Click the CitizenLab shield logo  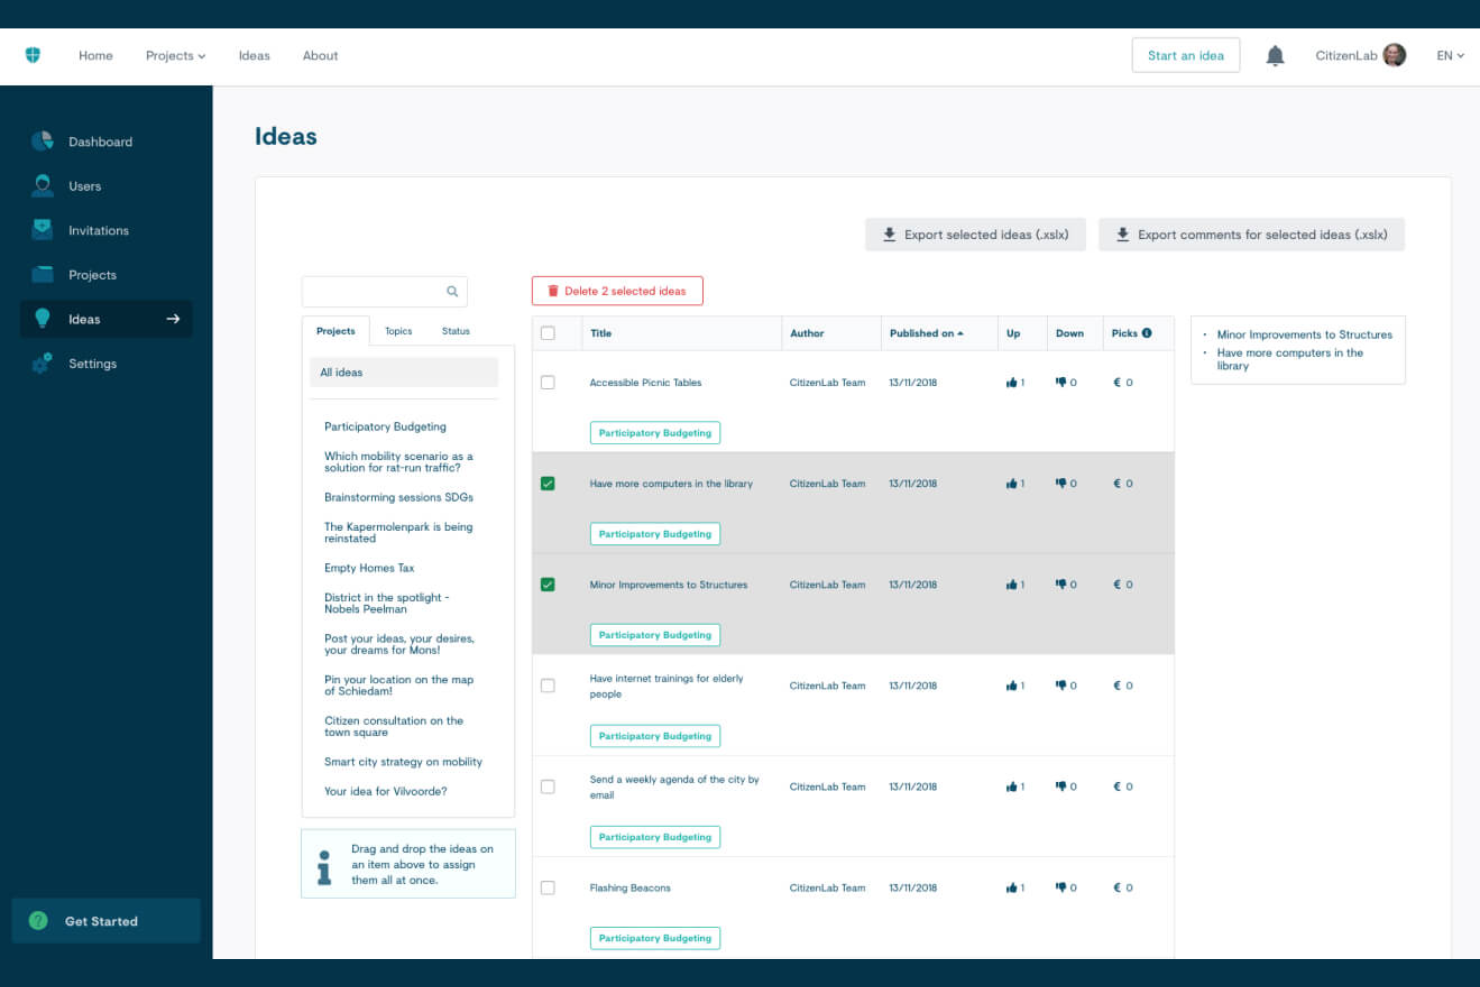pos(33,55)
